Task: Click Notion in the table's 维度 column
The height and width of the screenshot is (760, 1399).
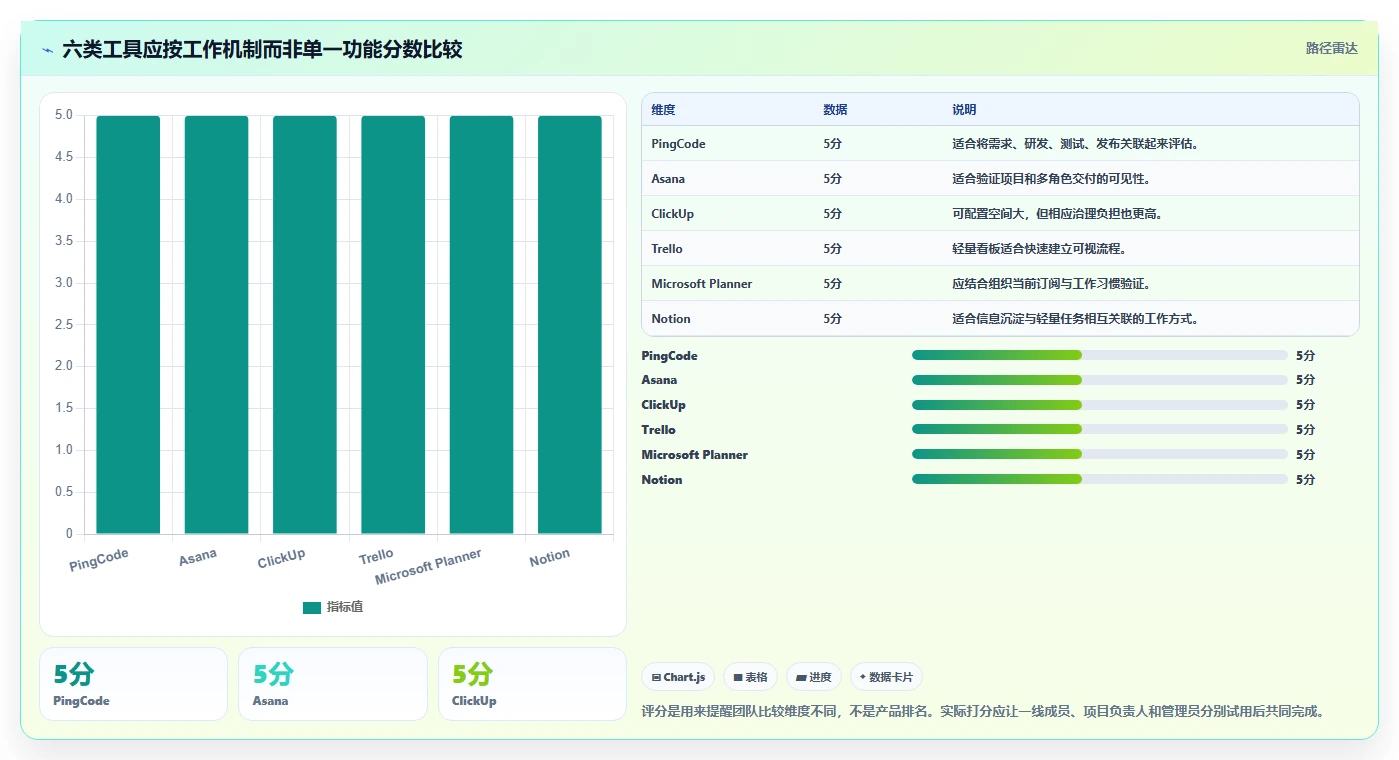Action: 671,319
